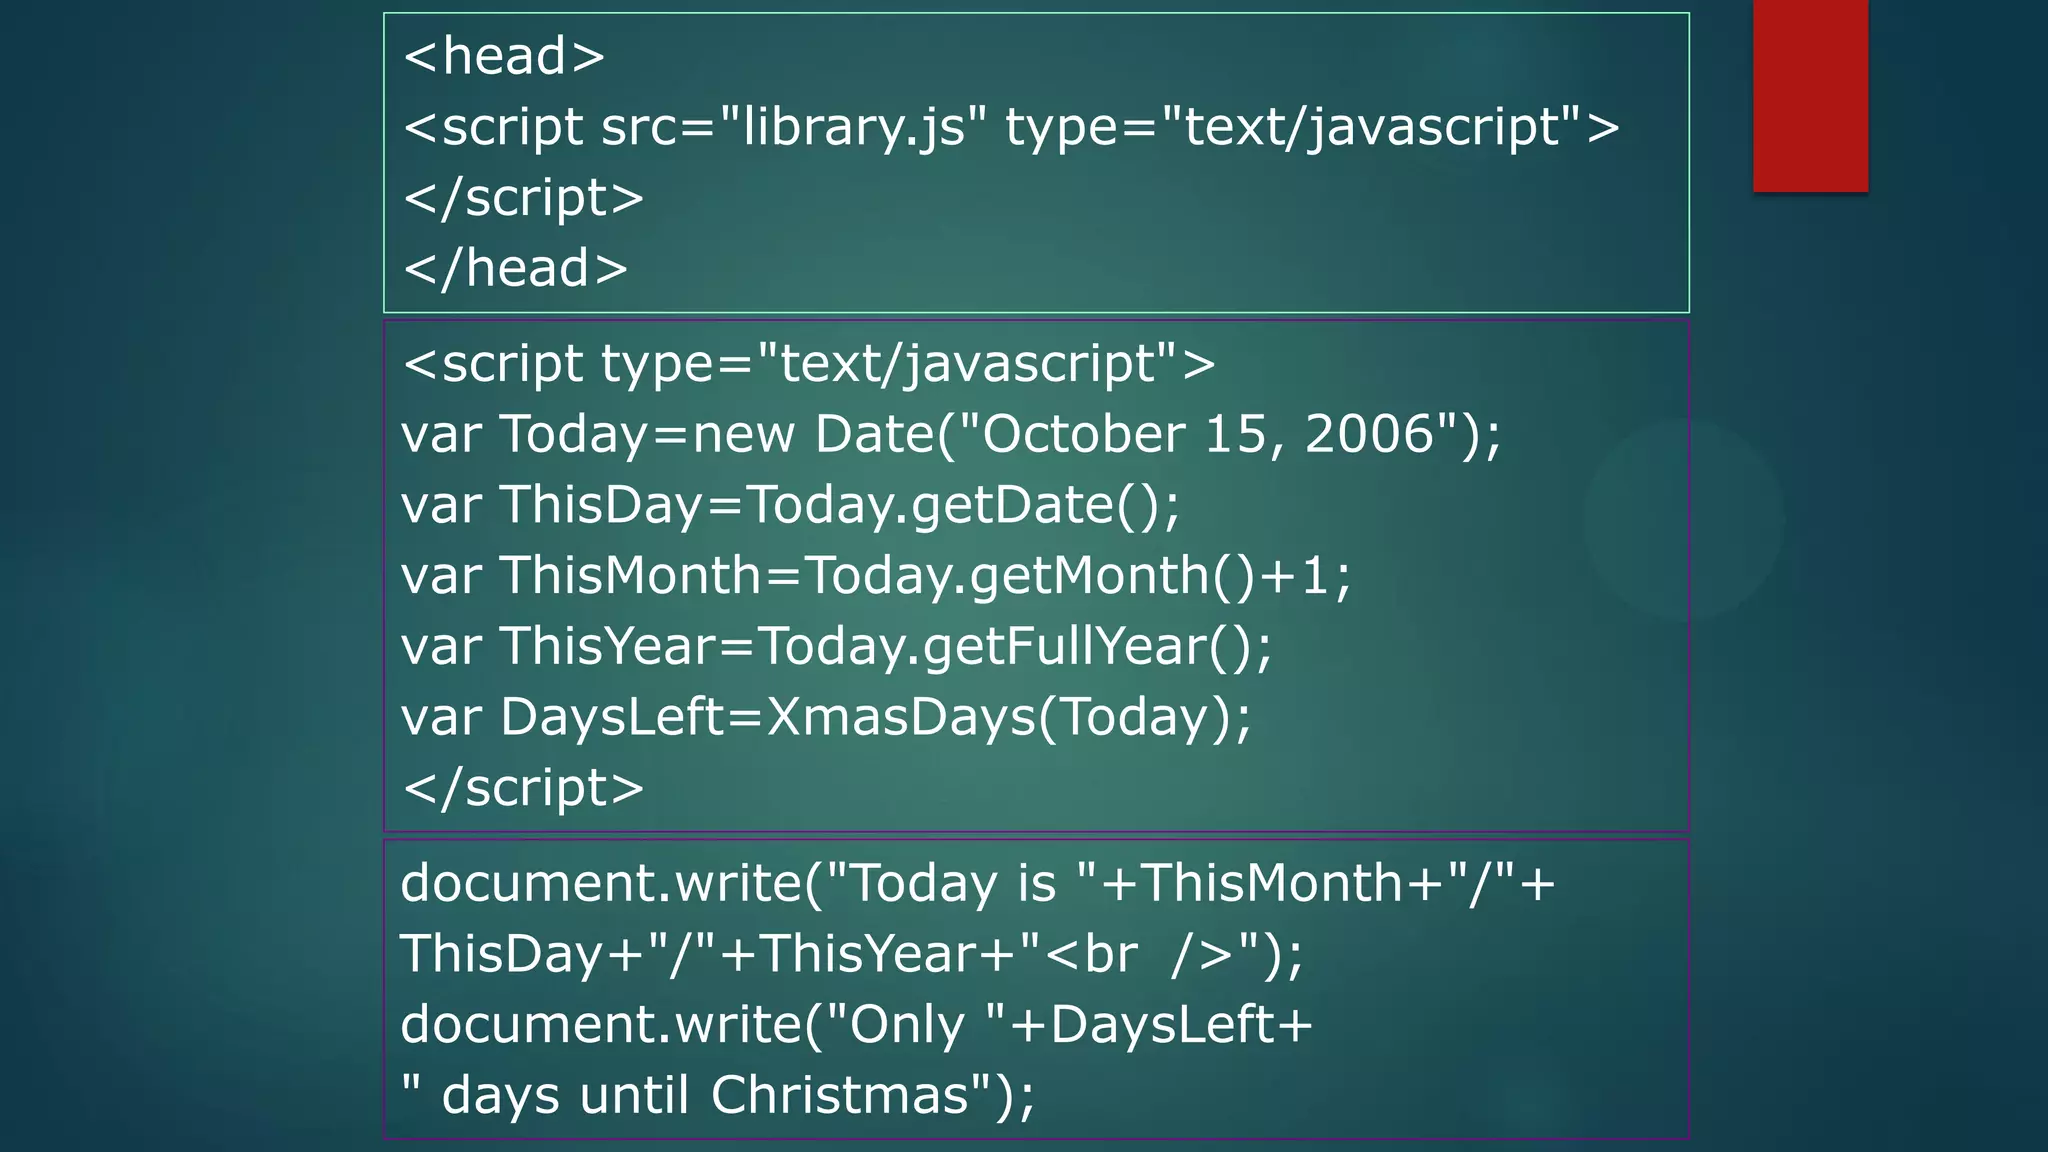Click the 'var DaysLeft=XmasDays(Today);' line
This screenshot has width=2048, height=1152.
826,718
